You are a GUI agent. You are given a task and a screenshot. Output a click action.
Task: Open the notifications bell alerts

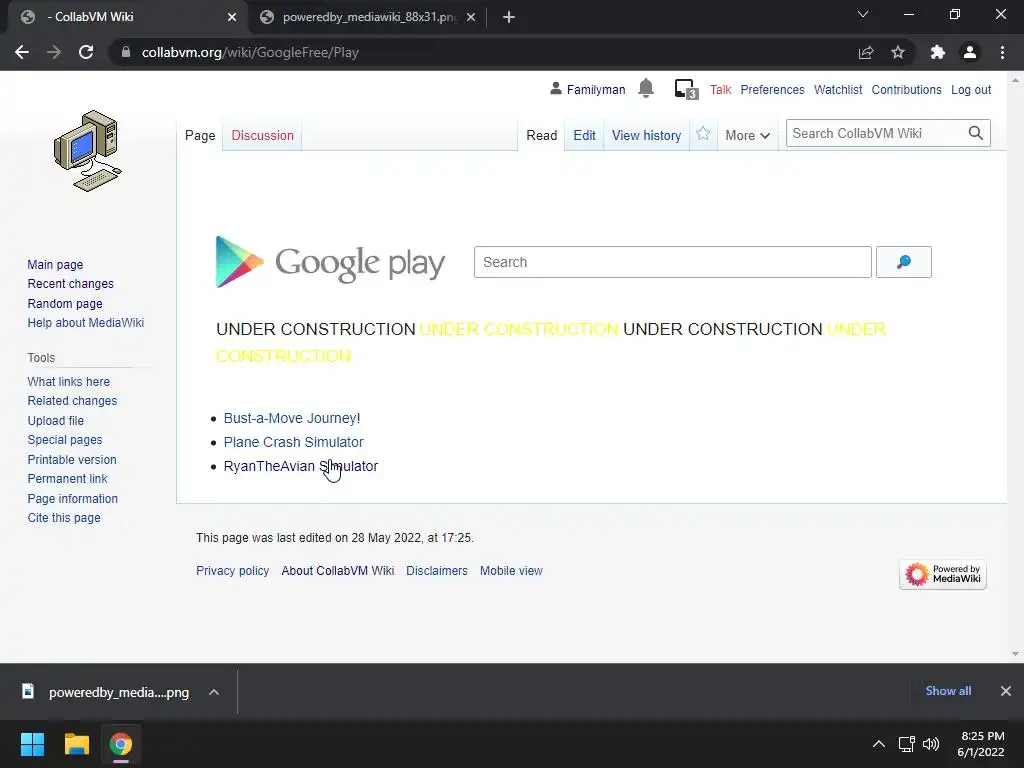pos(646,88)
